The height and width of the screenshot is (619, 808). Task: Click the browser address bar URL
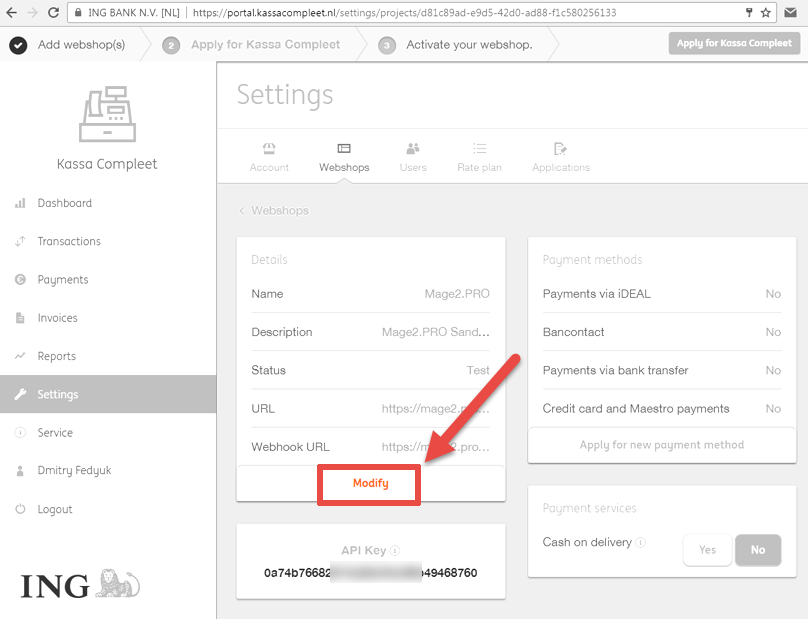tap(405, 12)
